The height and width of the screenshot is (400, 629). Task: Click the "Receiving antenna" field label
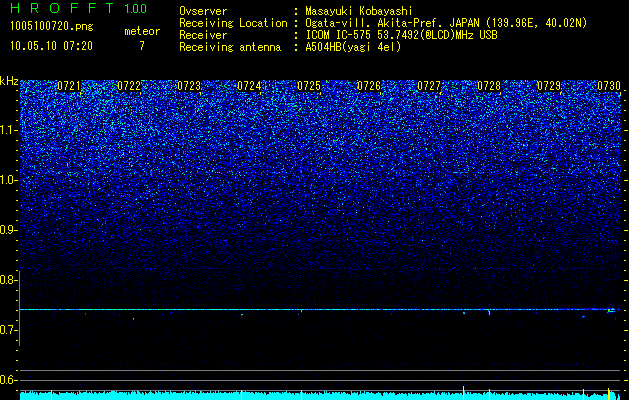[230, 47]
